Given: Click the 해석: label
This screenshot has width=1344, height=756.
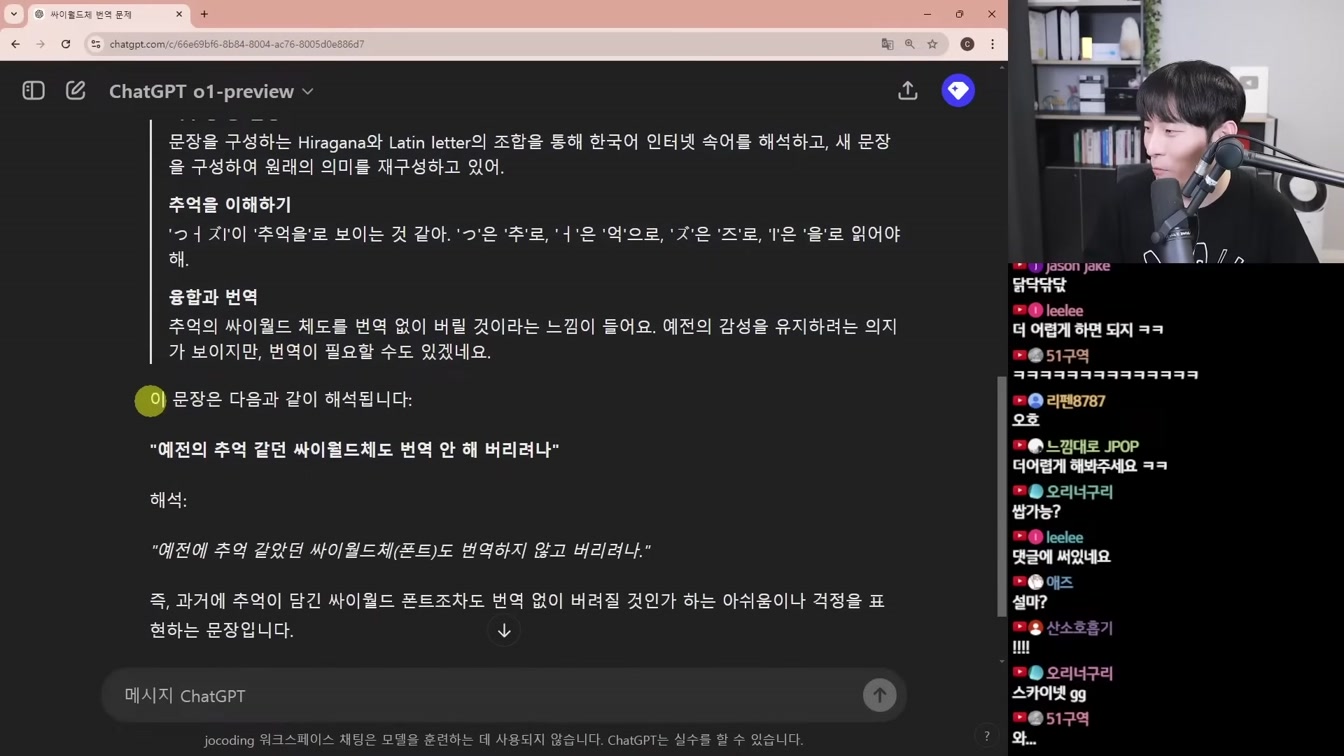Looking at the screenshot, I should 169,500.
